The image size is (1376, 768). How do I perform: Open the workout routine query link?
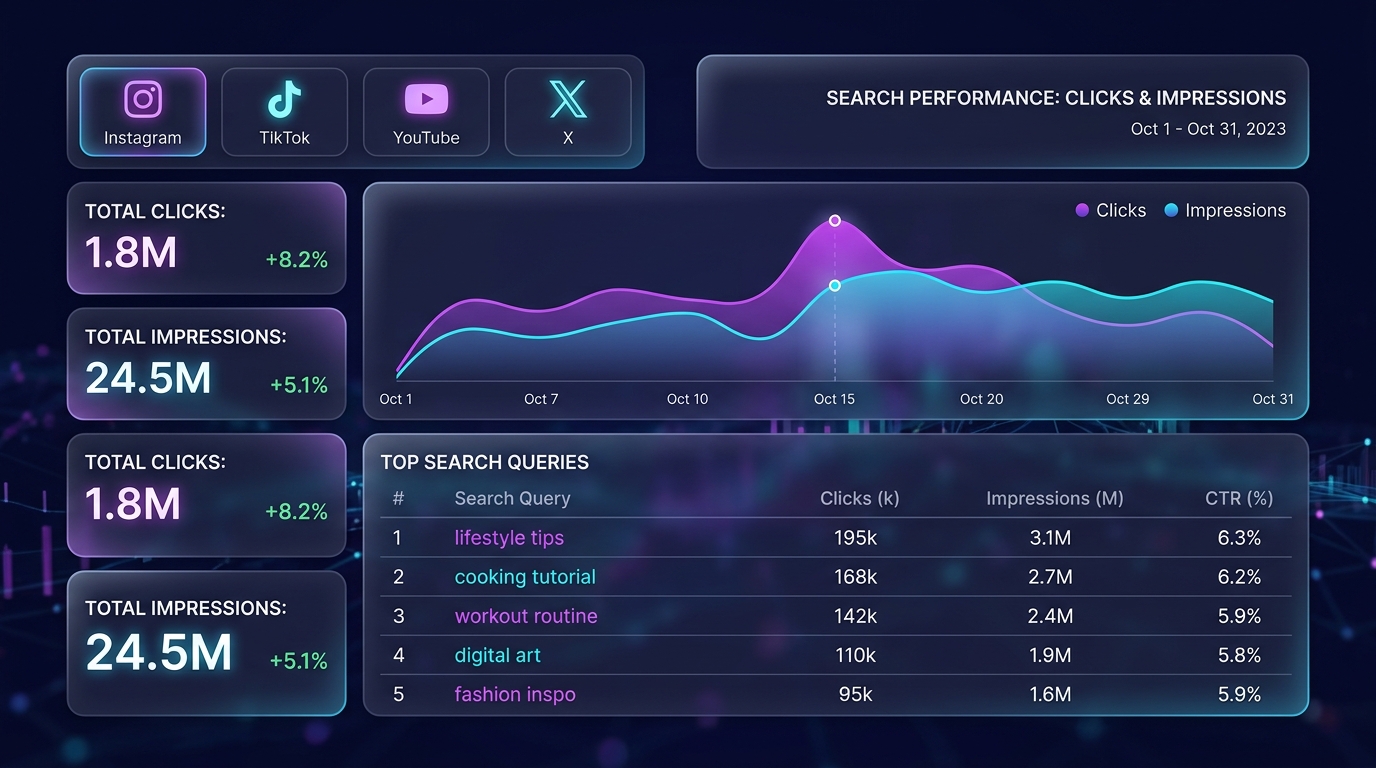coord(526,616)
